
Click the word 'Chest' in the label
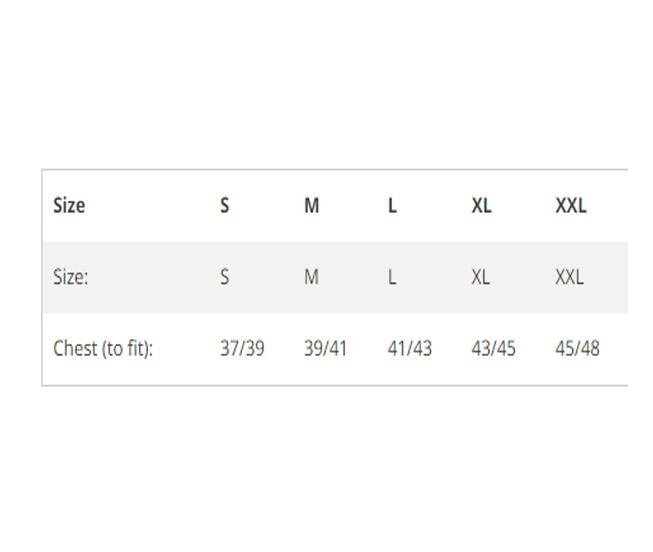75,348
